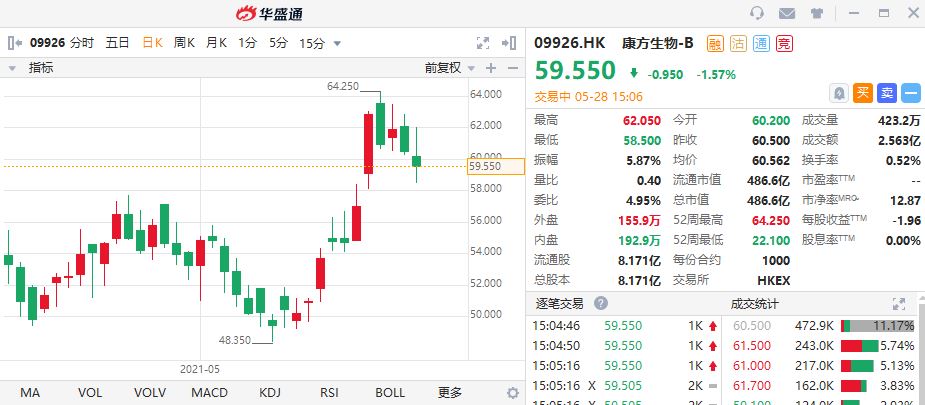Open the 逐笔交易 tick trades tab
The height and width of the screenshot is (405, 925).
(559, 304)
